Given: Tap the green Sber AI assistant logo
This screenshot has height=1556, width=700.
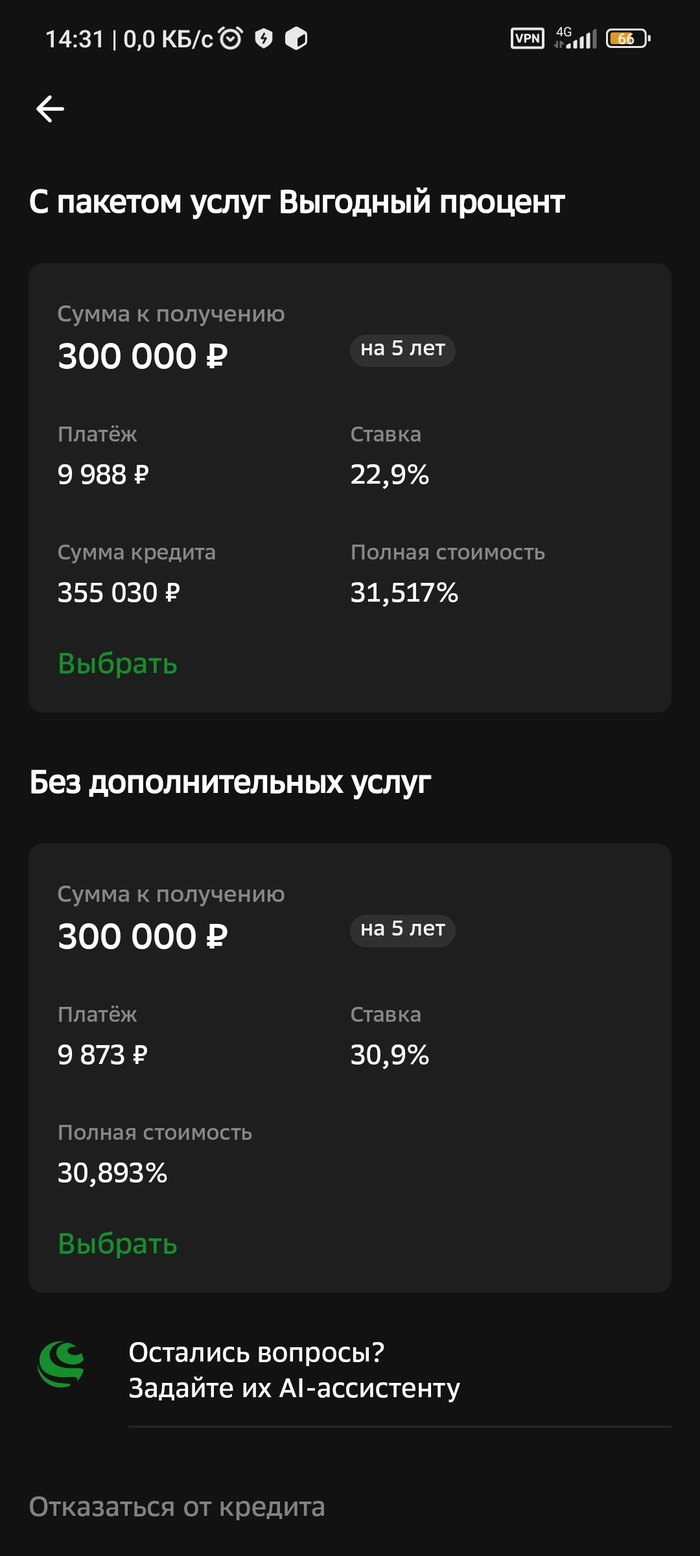Looking at the screenshot, I should 62,1363.
